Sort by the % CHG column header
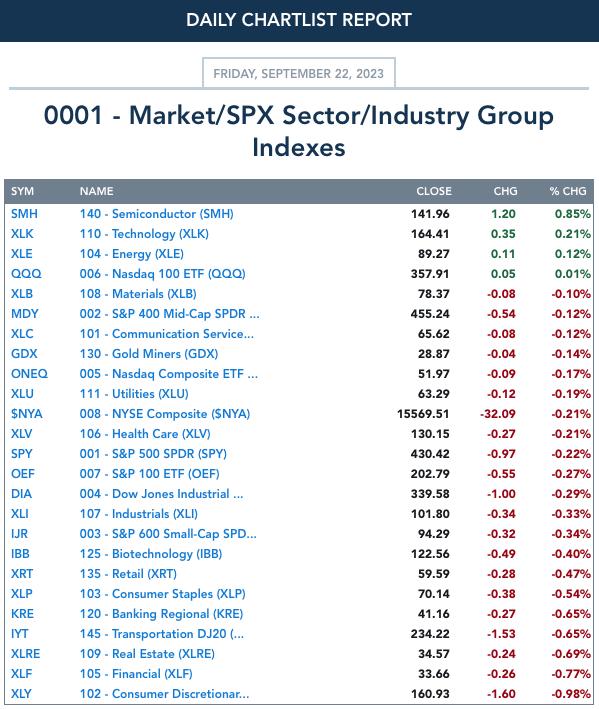The image size is (599, 709). click(568, 191)
